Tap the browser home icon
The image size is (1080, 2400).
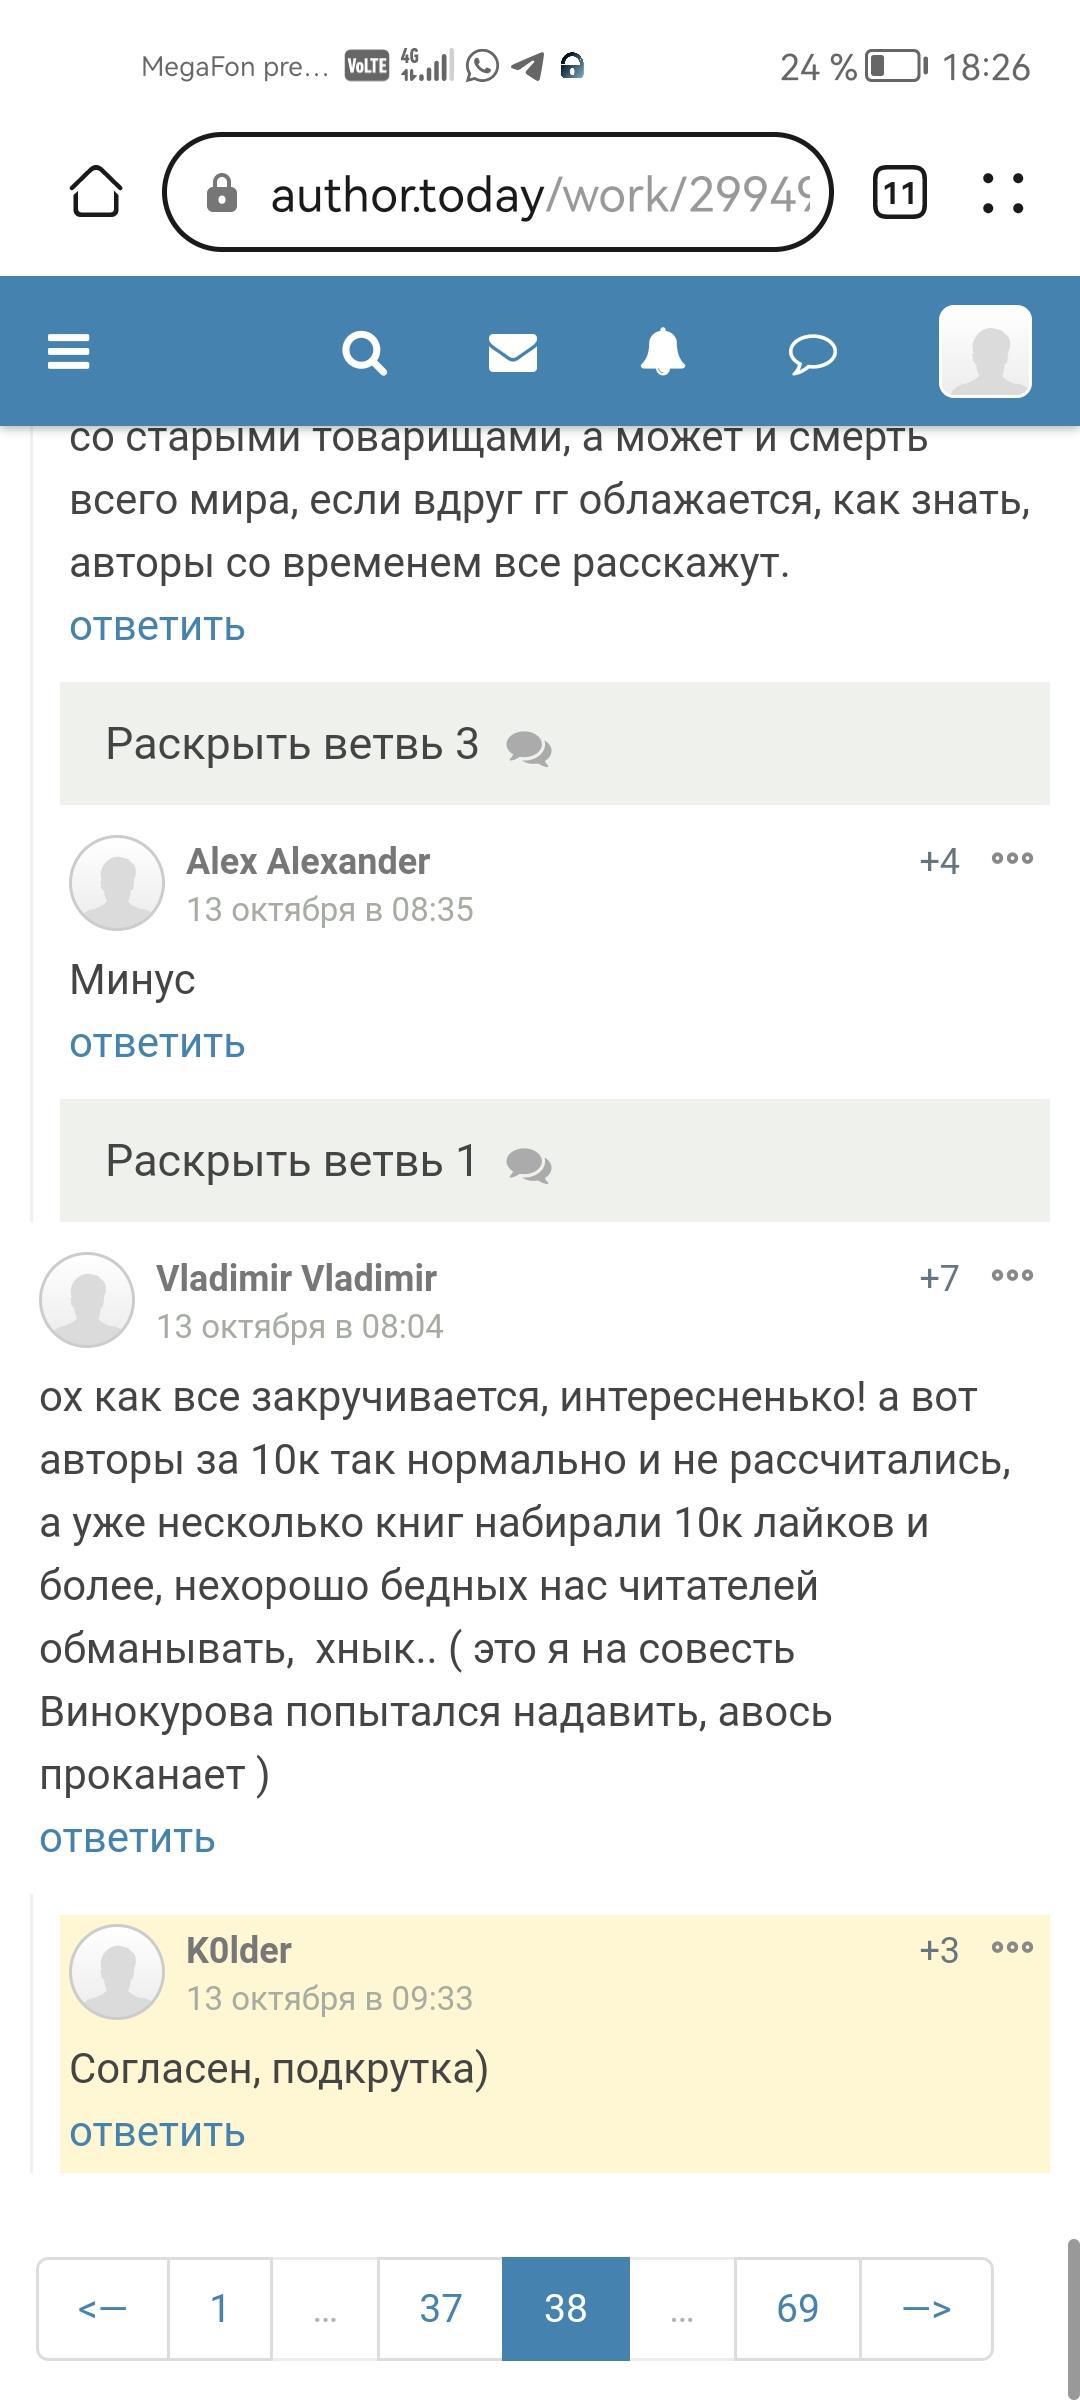click(96, 191)
